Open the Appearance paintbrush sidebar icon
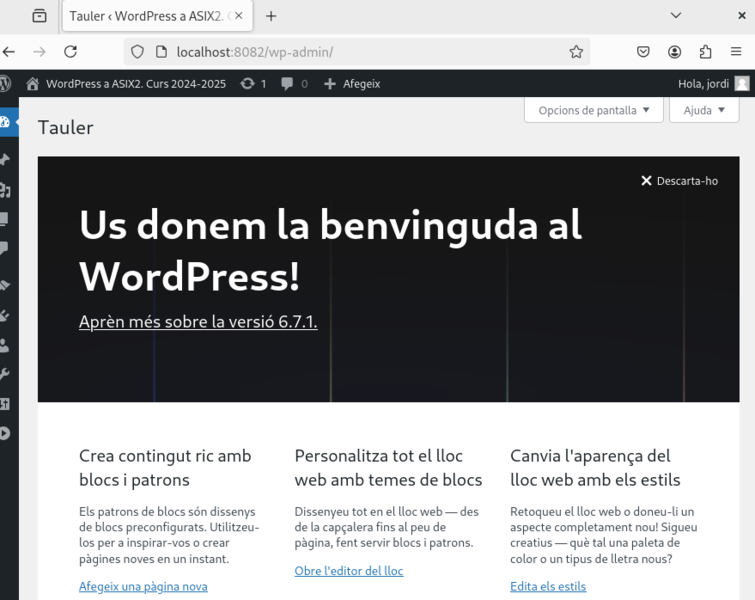This screenshot has width=755, height=600. click(x=5, y=285)
